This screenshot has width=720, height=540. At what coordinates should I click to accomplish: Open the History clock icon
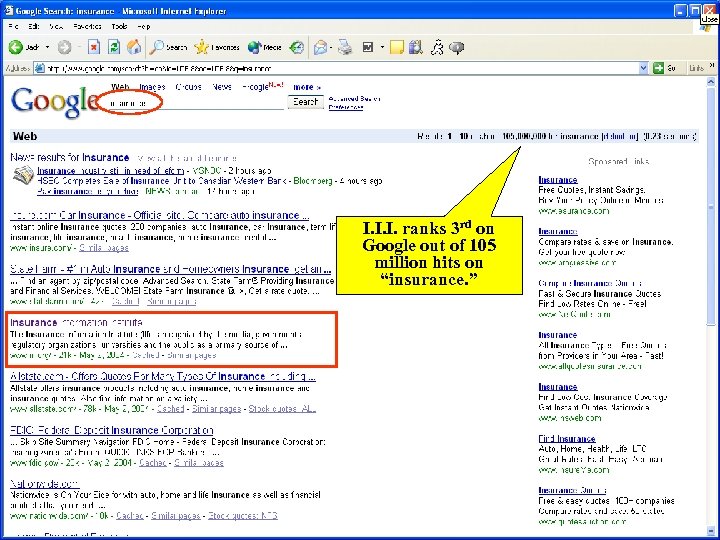pos(297,47)
